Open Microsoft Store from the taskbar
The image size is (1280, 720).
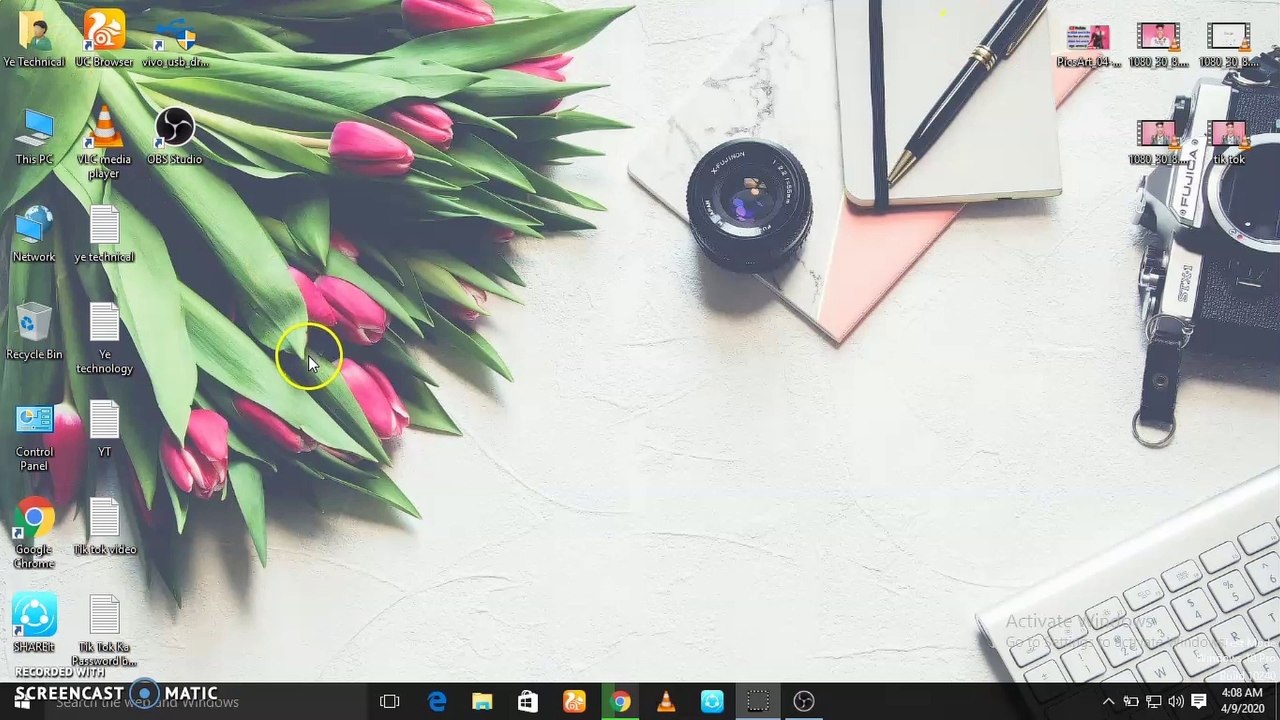point(527,702)
